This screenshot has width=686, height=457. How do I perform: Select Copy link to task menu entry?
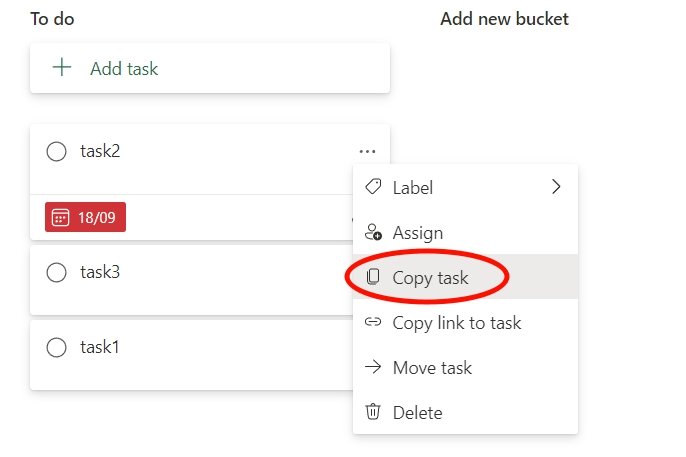(x=457, y=322)
